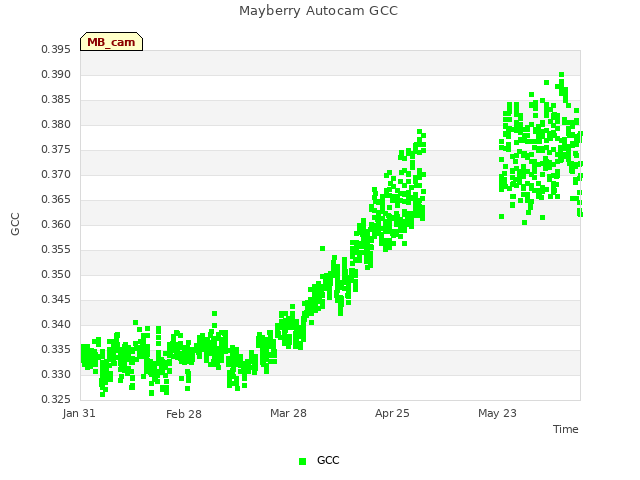Viewport: 640px width, 480px height.
Task: Click the 0.380 y-axis value
Action: [x=56, y=124]
